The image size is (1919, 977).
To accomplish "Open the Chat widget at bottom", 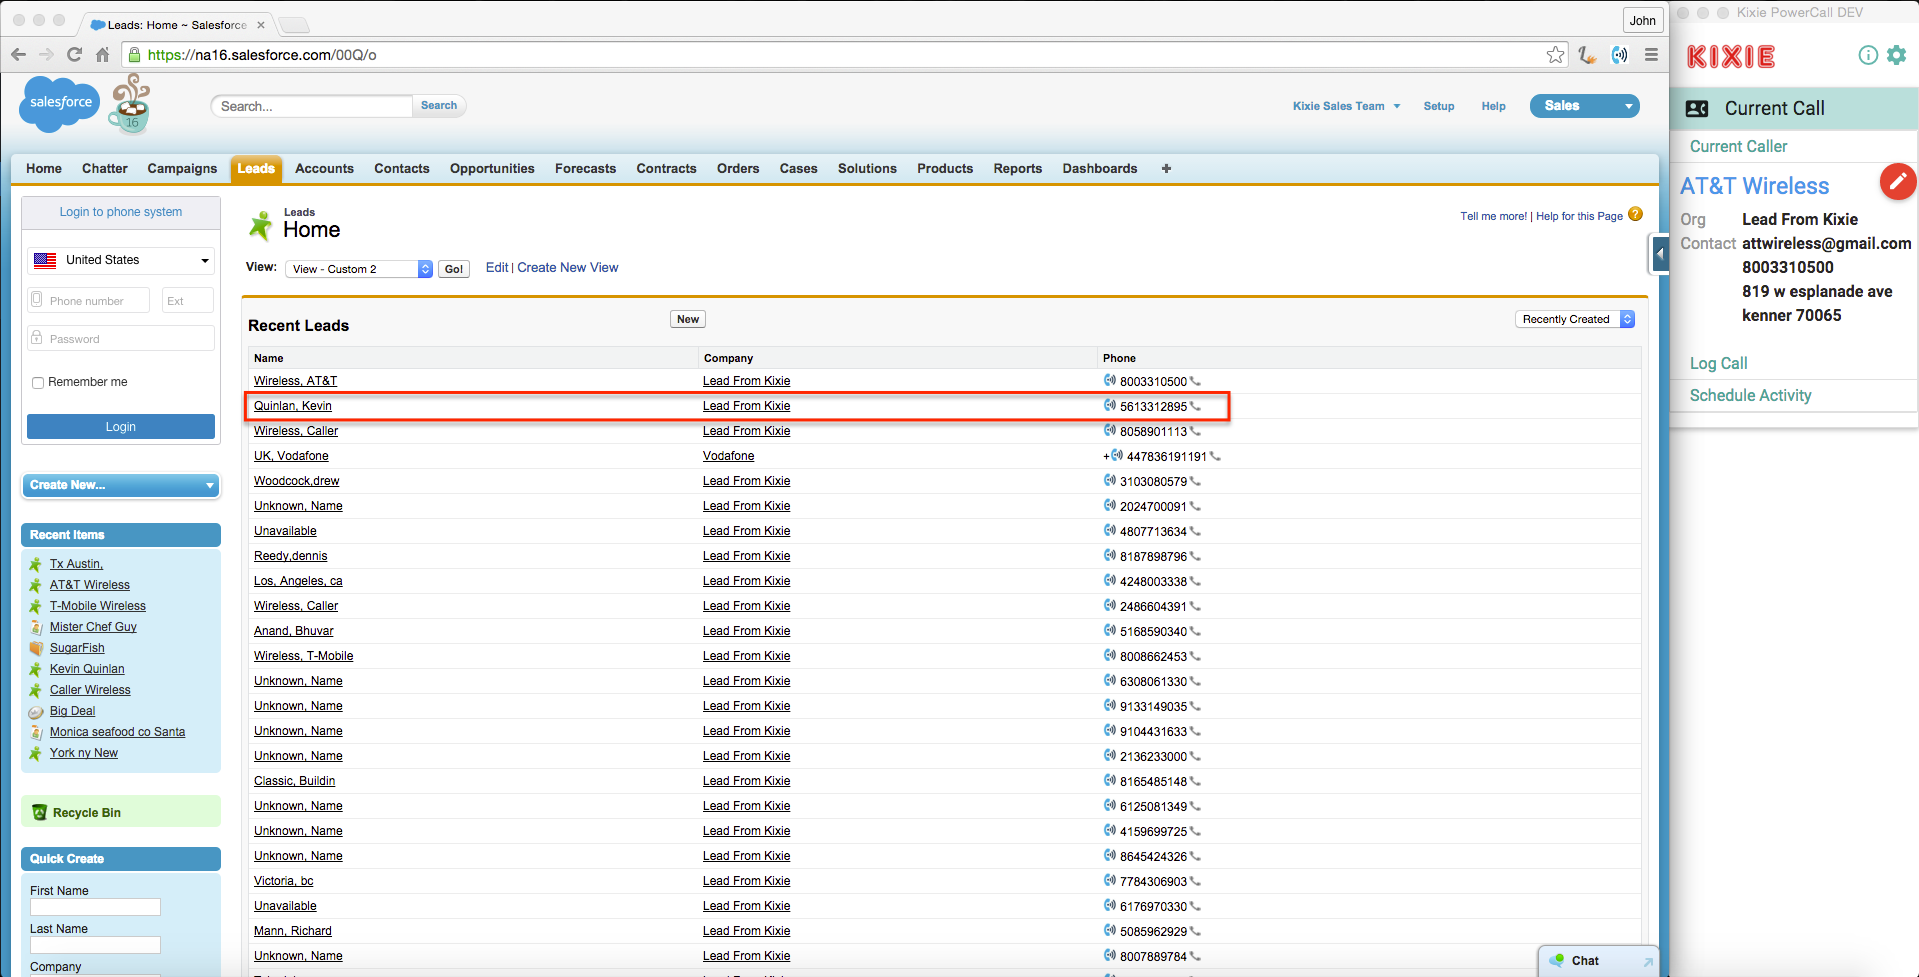I will click(1599, 961).
